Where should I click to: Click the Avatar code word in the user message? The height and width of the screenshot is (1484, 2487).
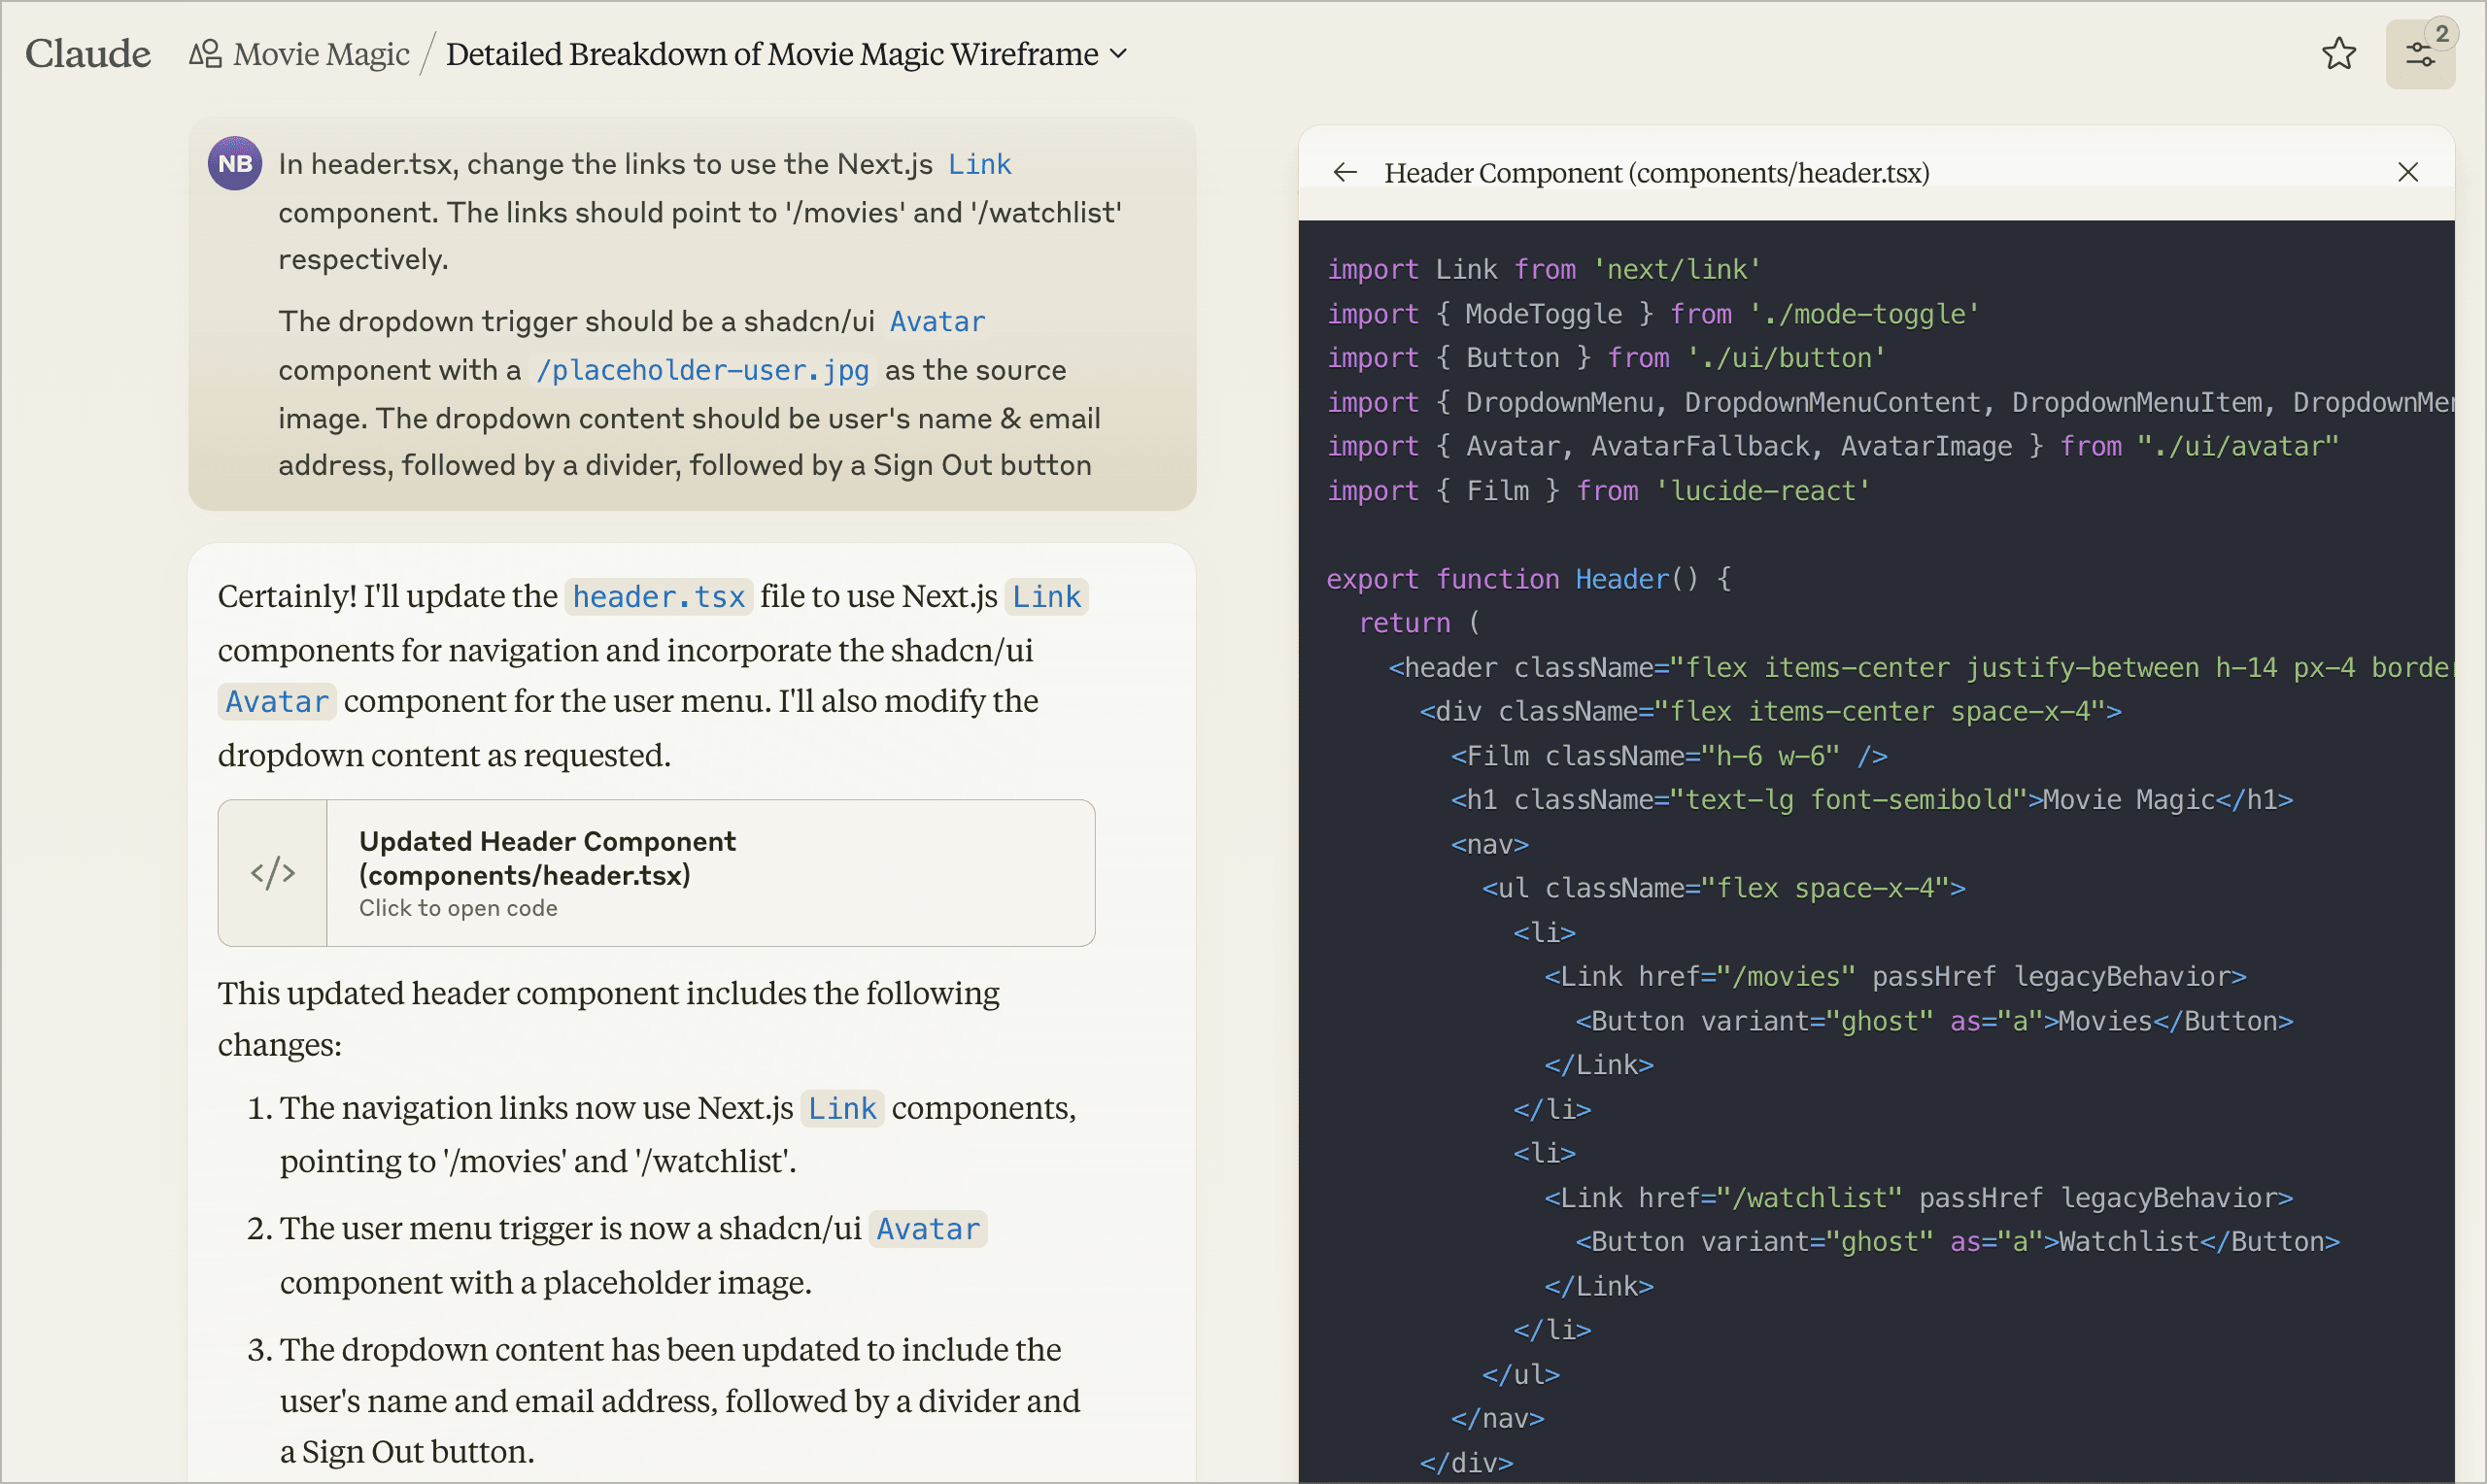pos(937,322)
